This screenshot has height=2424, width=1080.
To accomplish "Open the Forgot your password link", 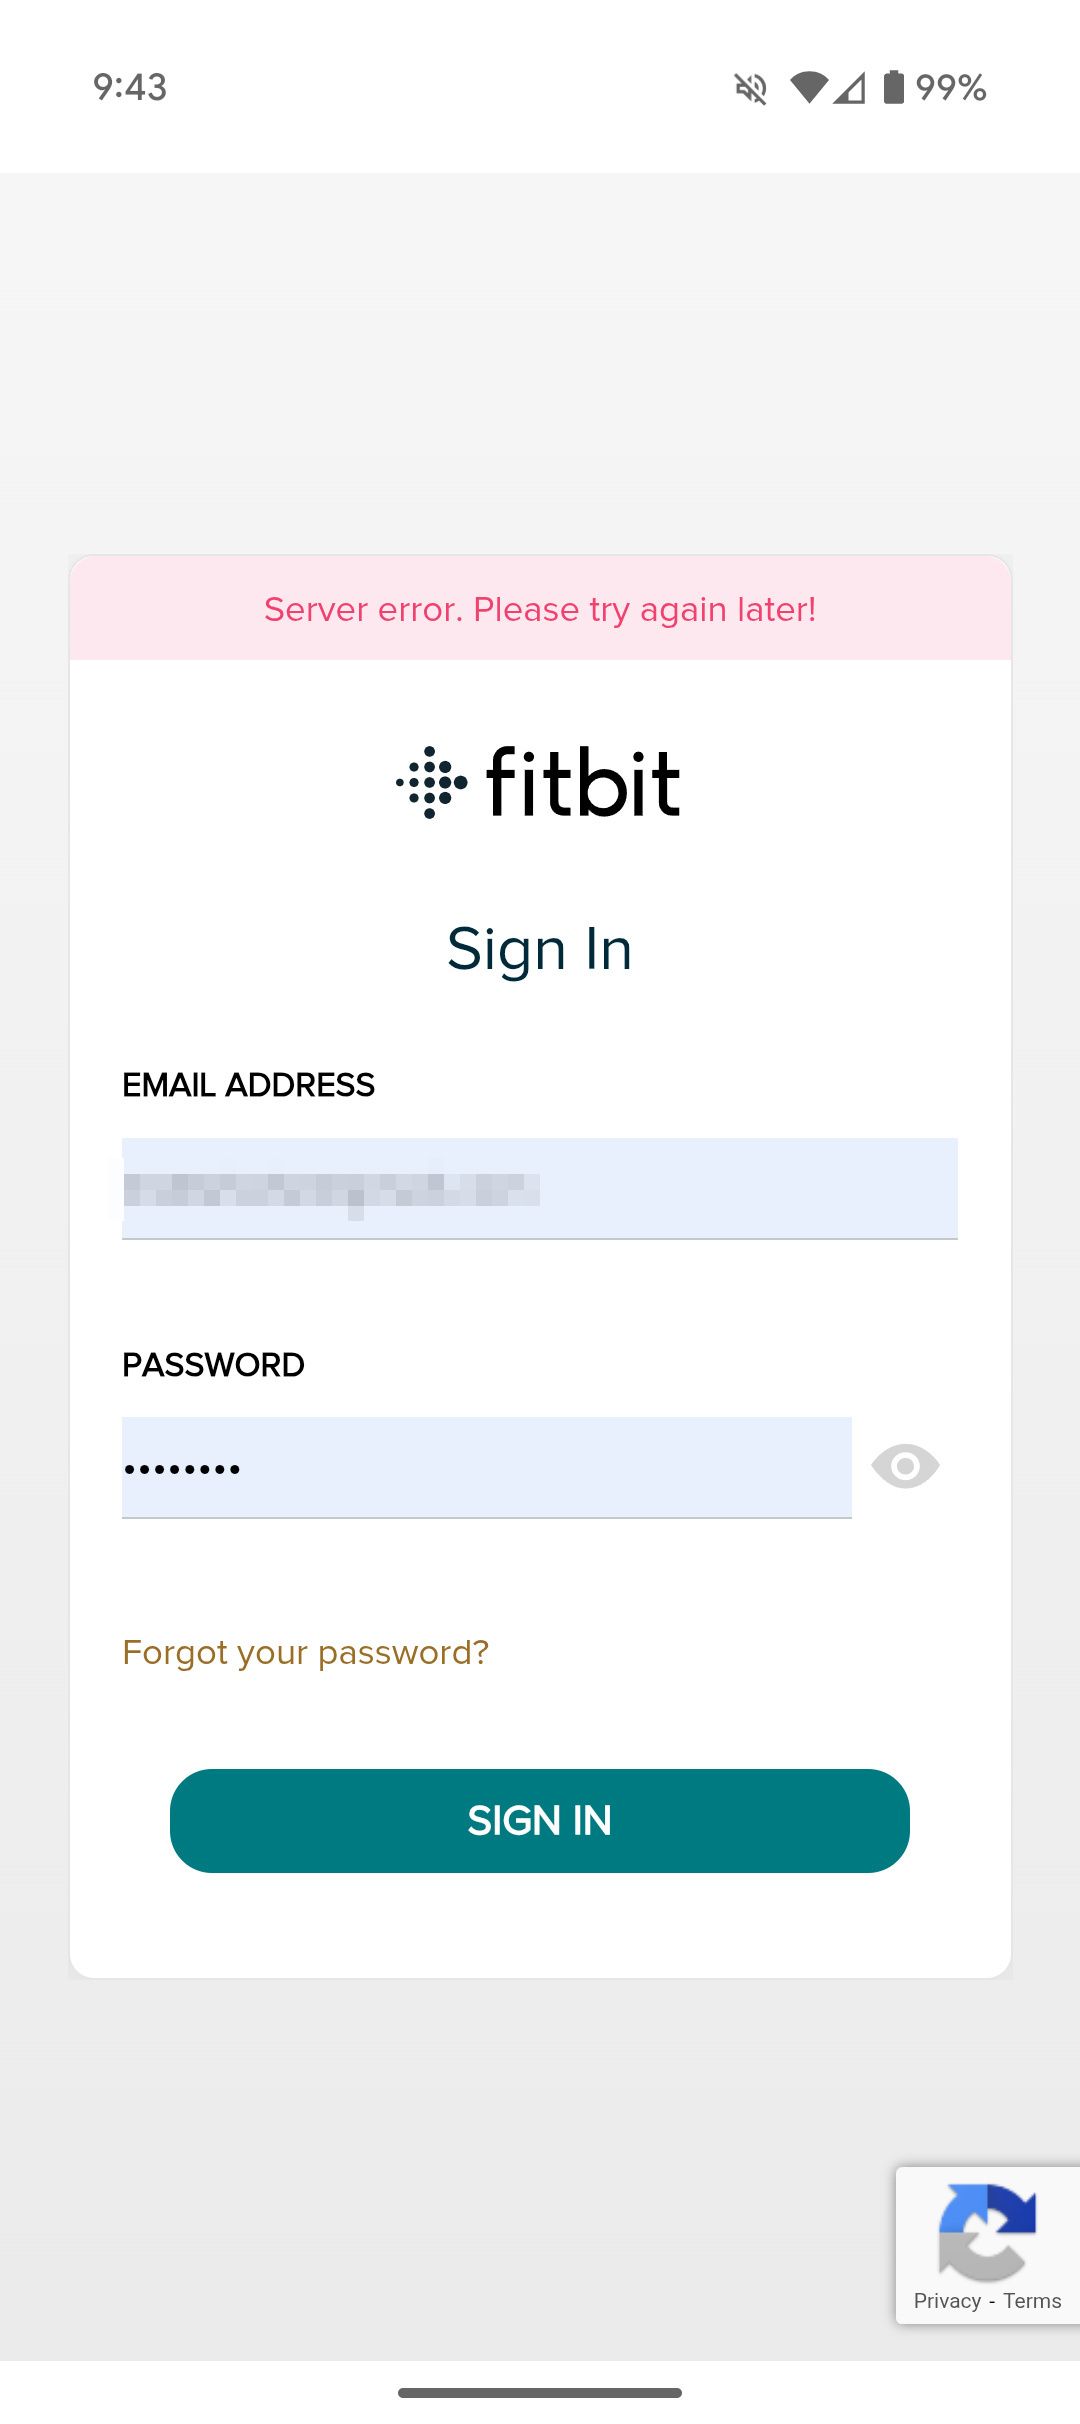I will tap(305, 1652).
